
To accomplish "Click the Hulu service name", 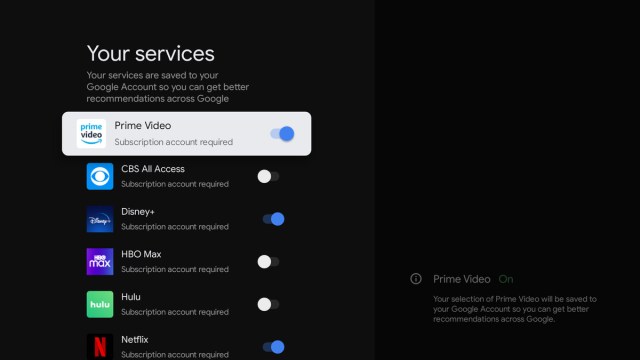I will (131, 297).
